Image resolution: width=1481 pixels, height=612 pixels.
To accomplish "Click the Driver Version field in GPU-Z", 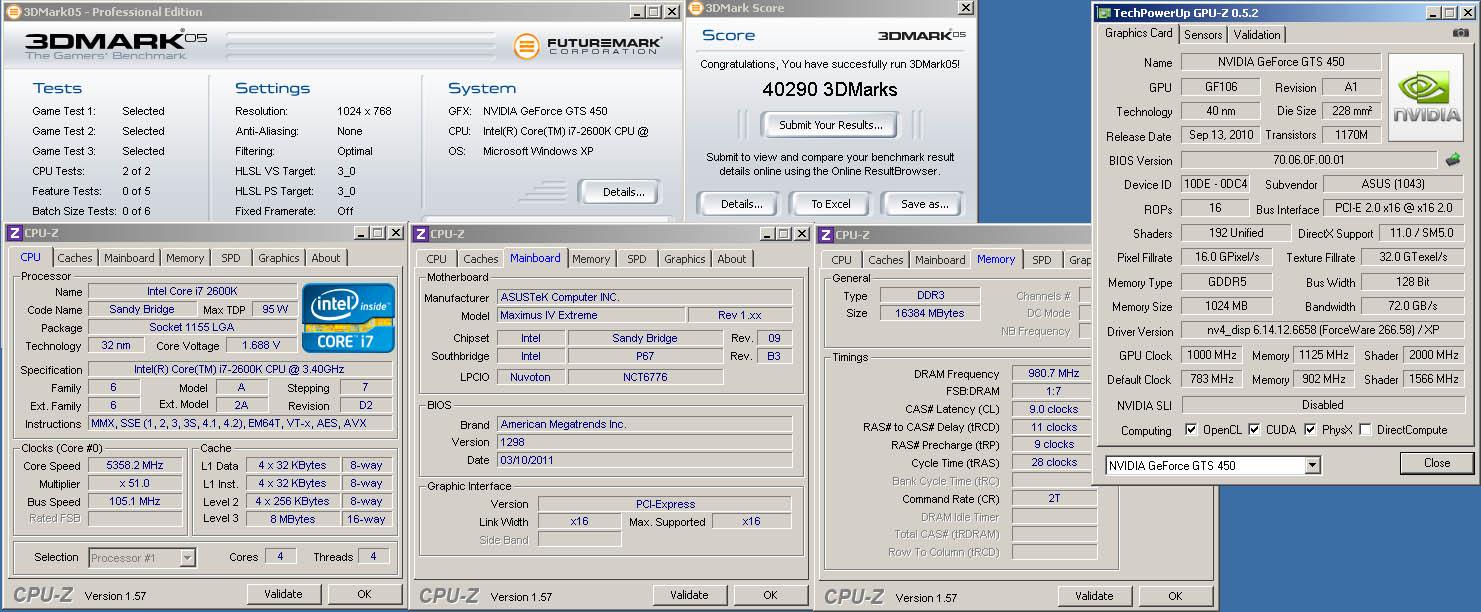I will [1322, 331].
